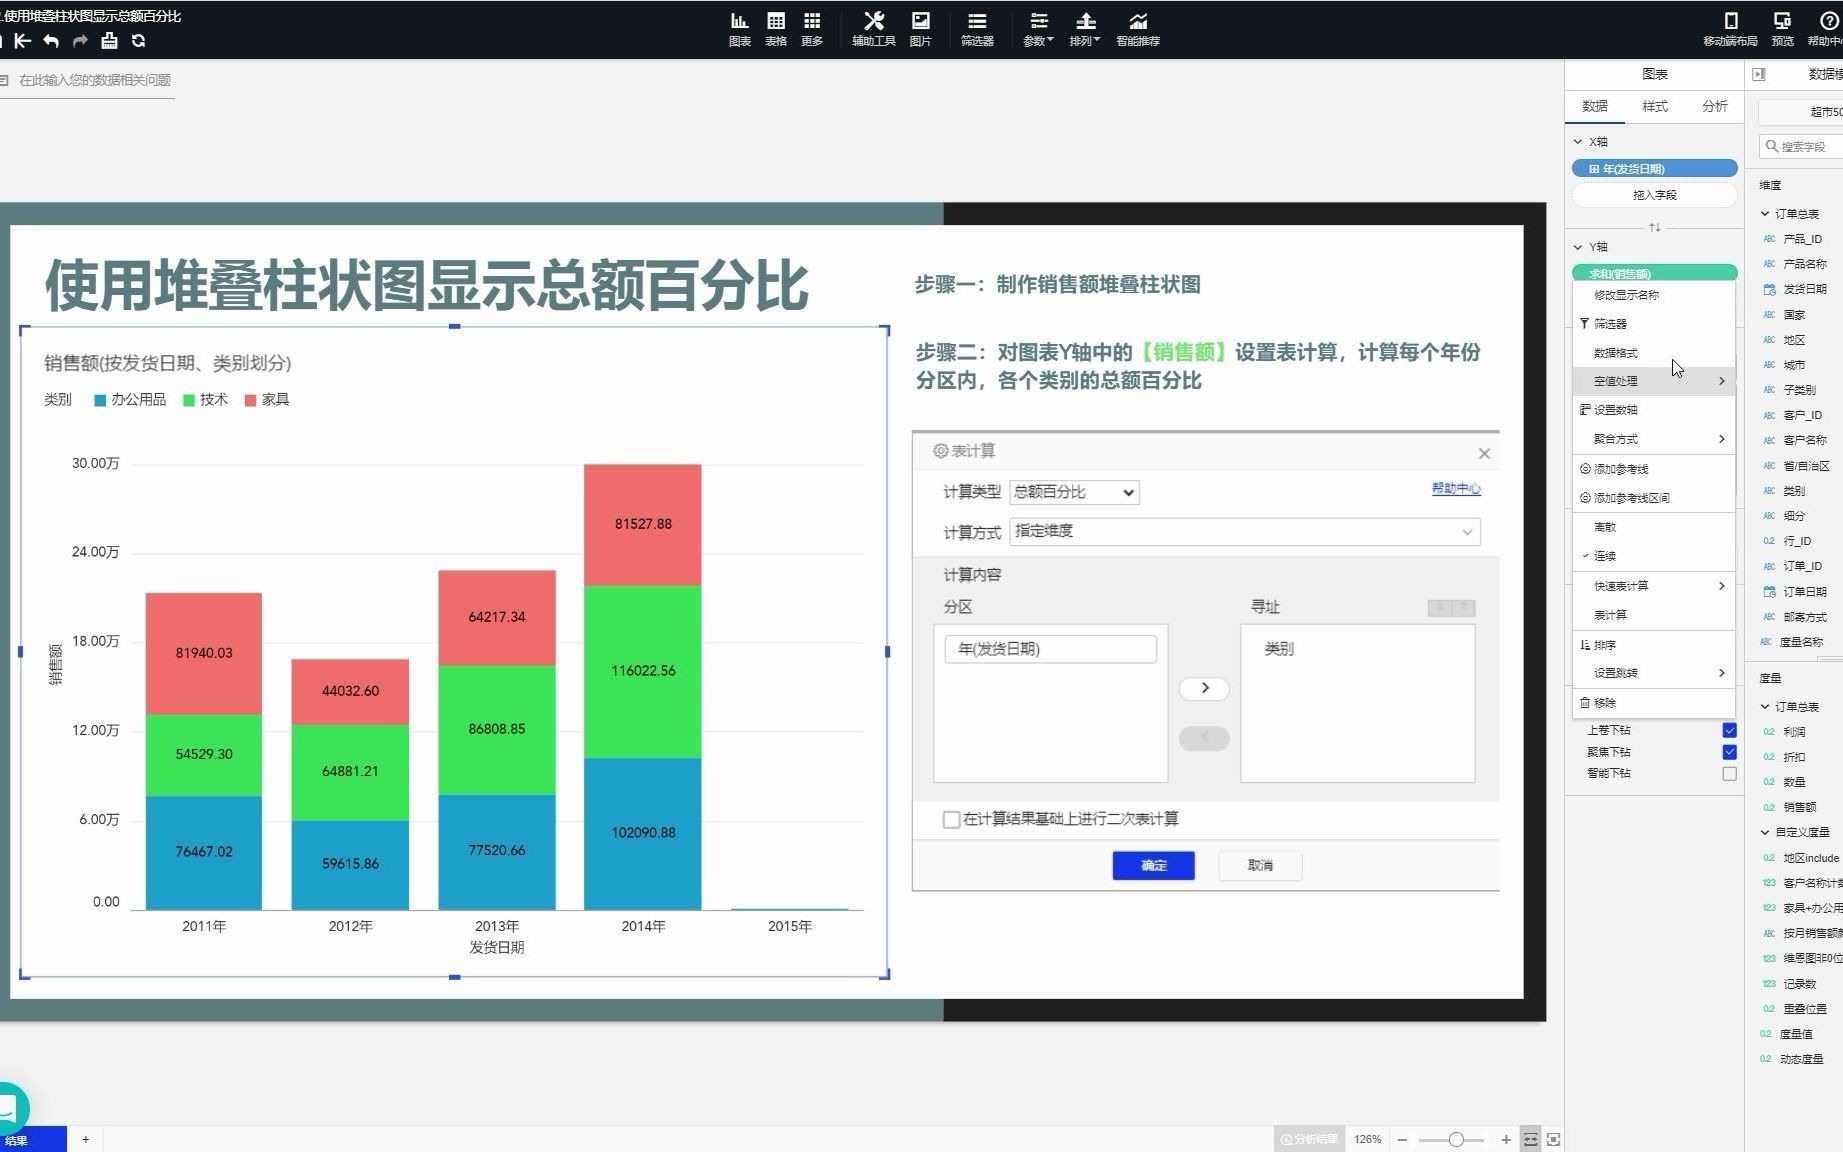
Task: Open the 帮助中心 help icon at top right
Action: point(1827,28)
